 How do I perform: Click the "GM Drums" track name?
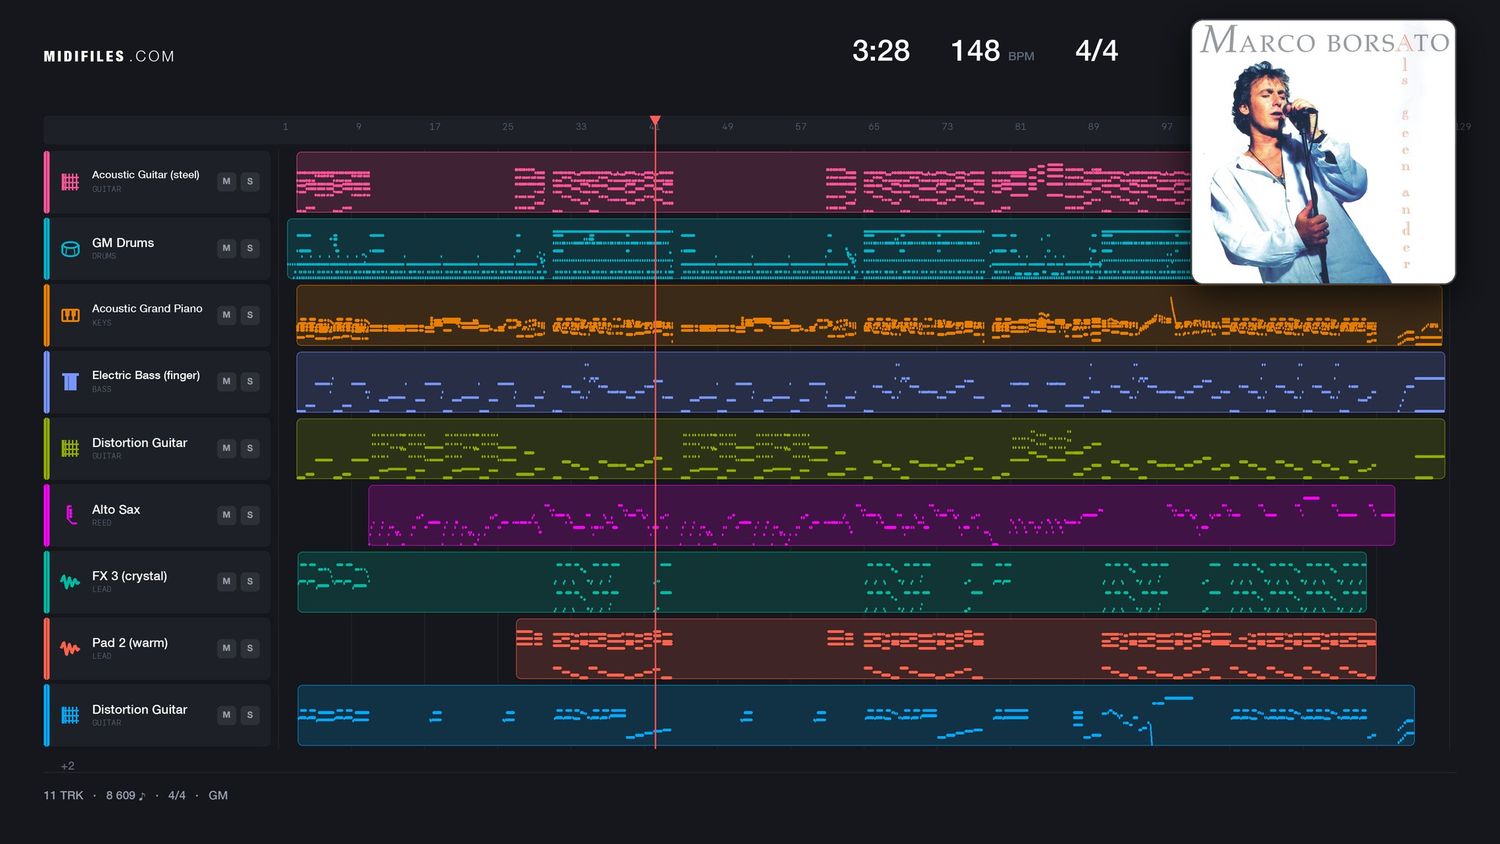(123, 243)
